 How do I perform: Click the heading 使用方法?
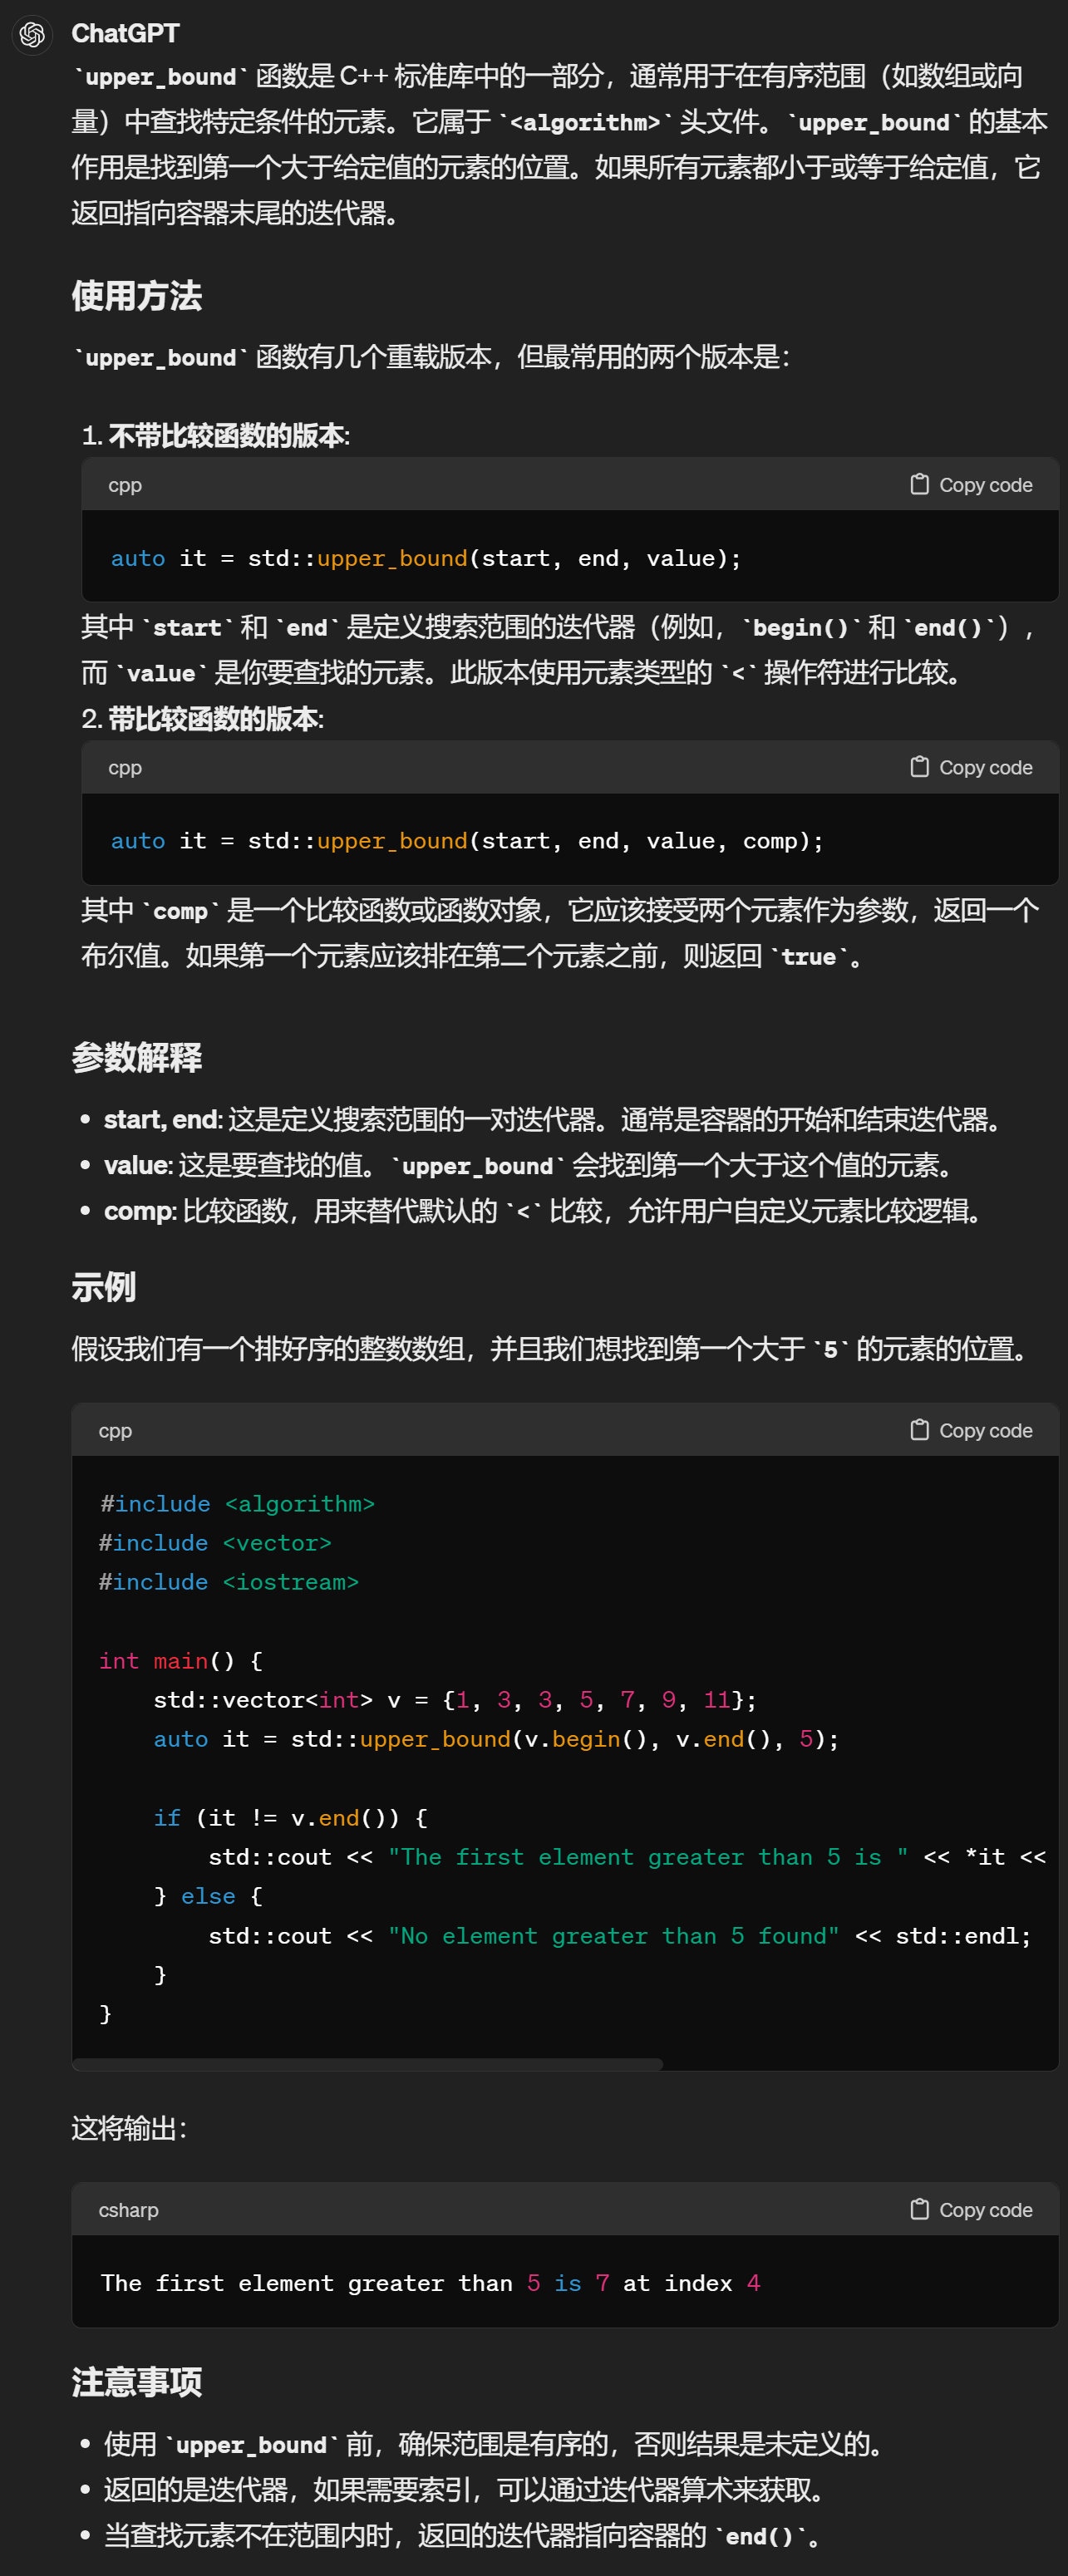point(137,296)
